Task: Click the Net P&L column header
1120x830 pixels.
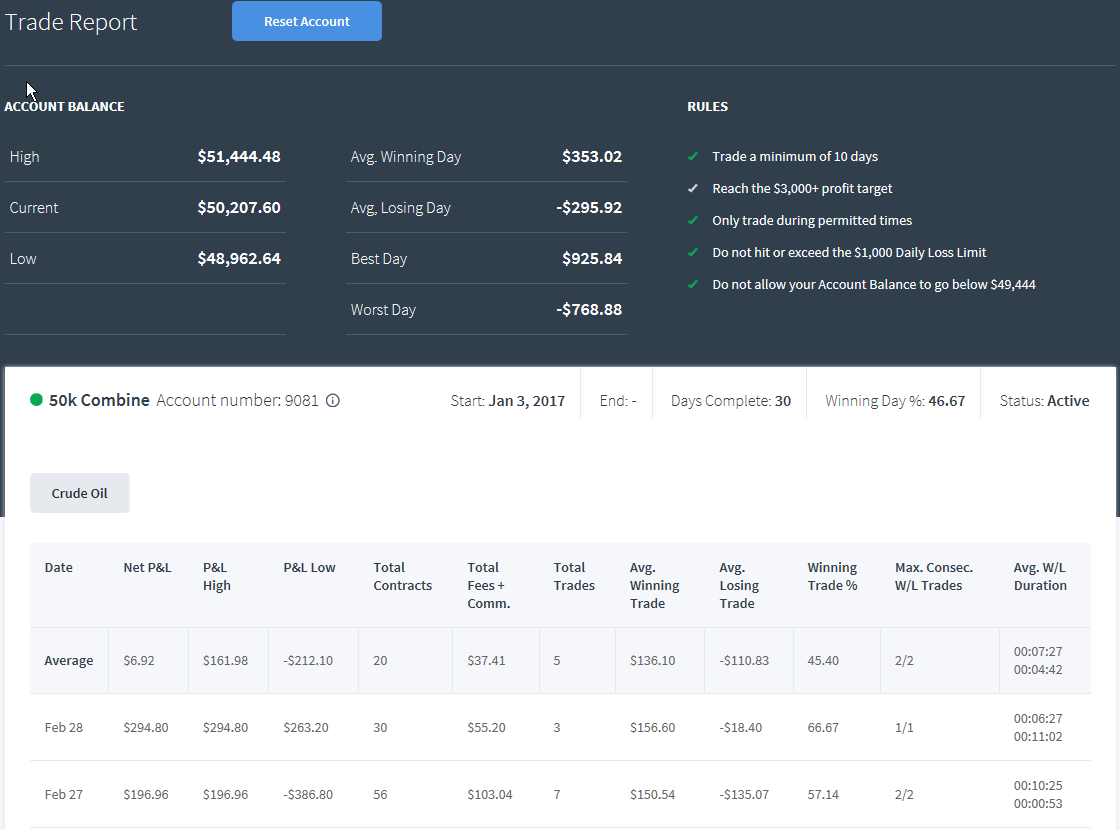Action: click(x=147, y=568)
